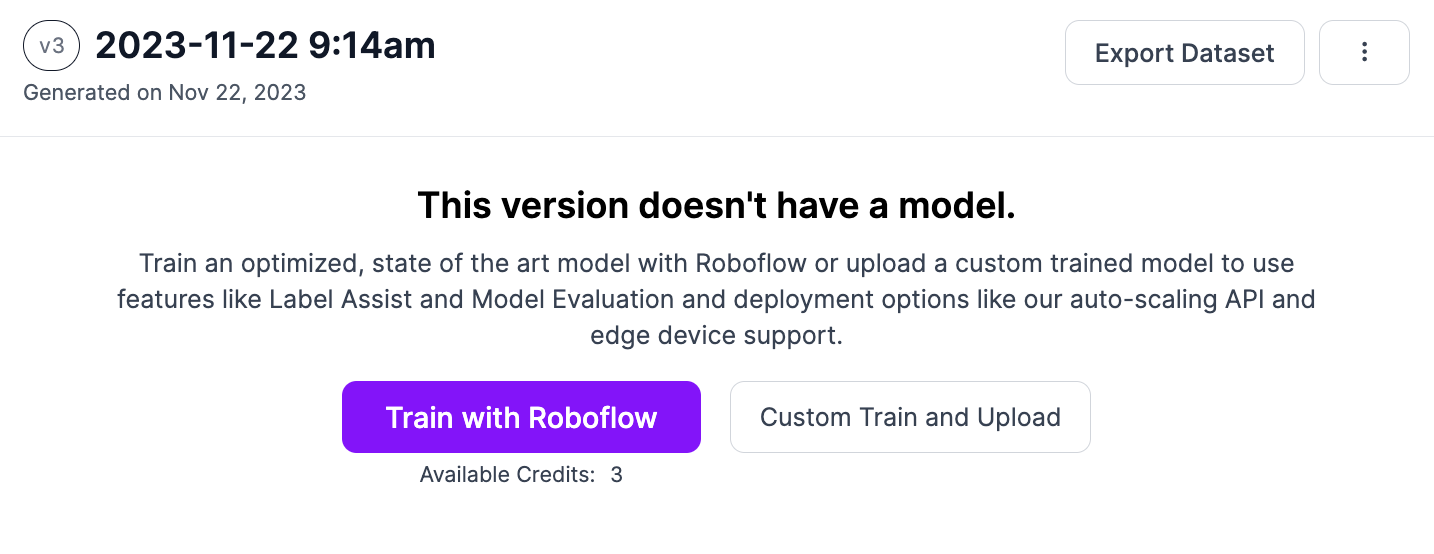The height and width of the screenshot is (554, 1434).
Task: Click the v3 version badge
Action: [51, 48]
